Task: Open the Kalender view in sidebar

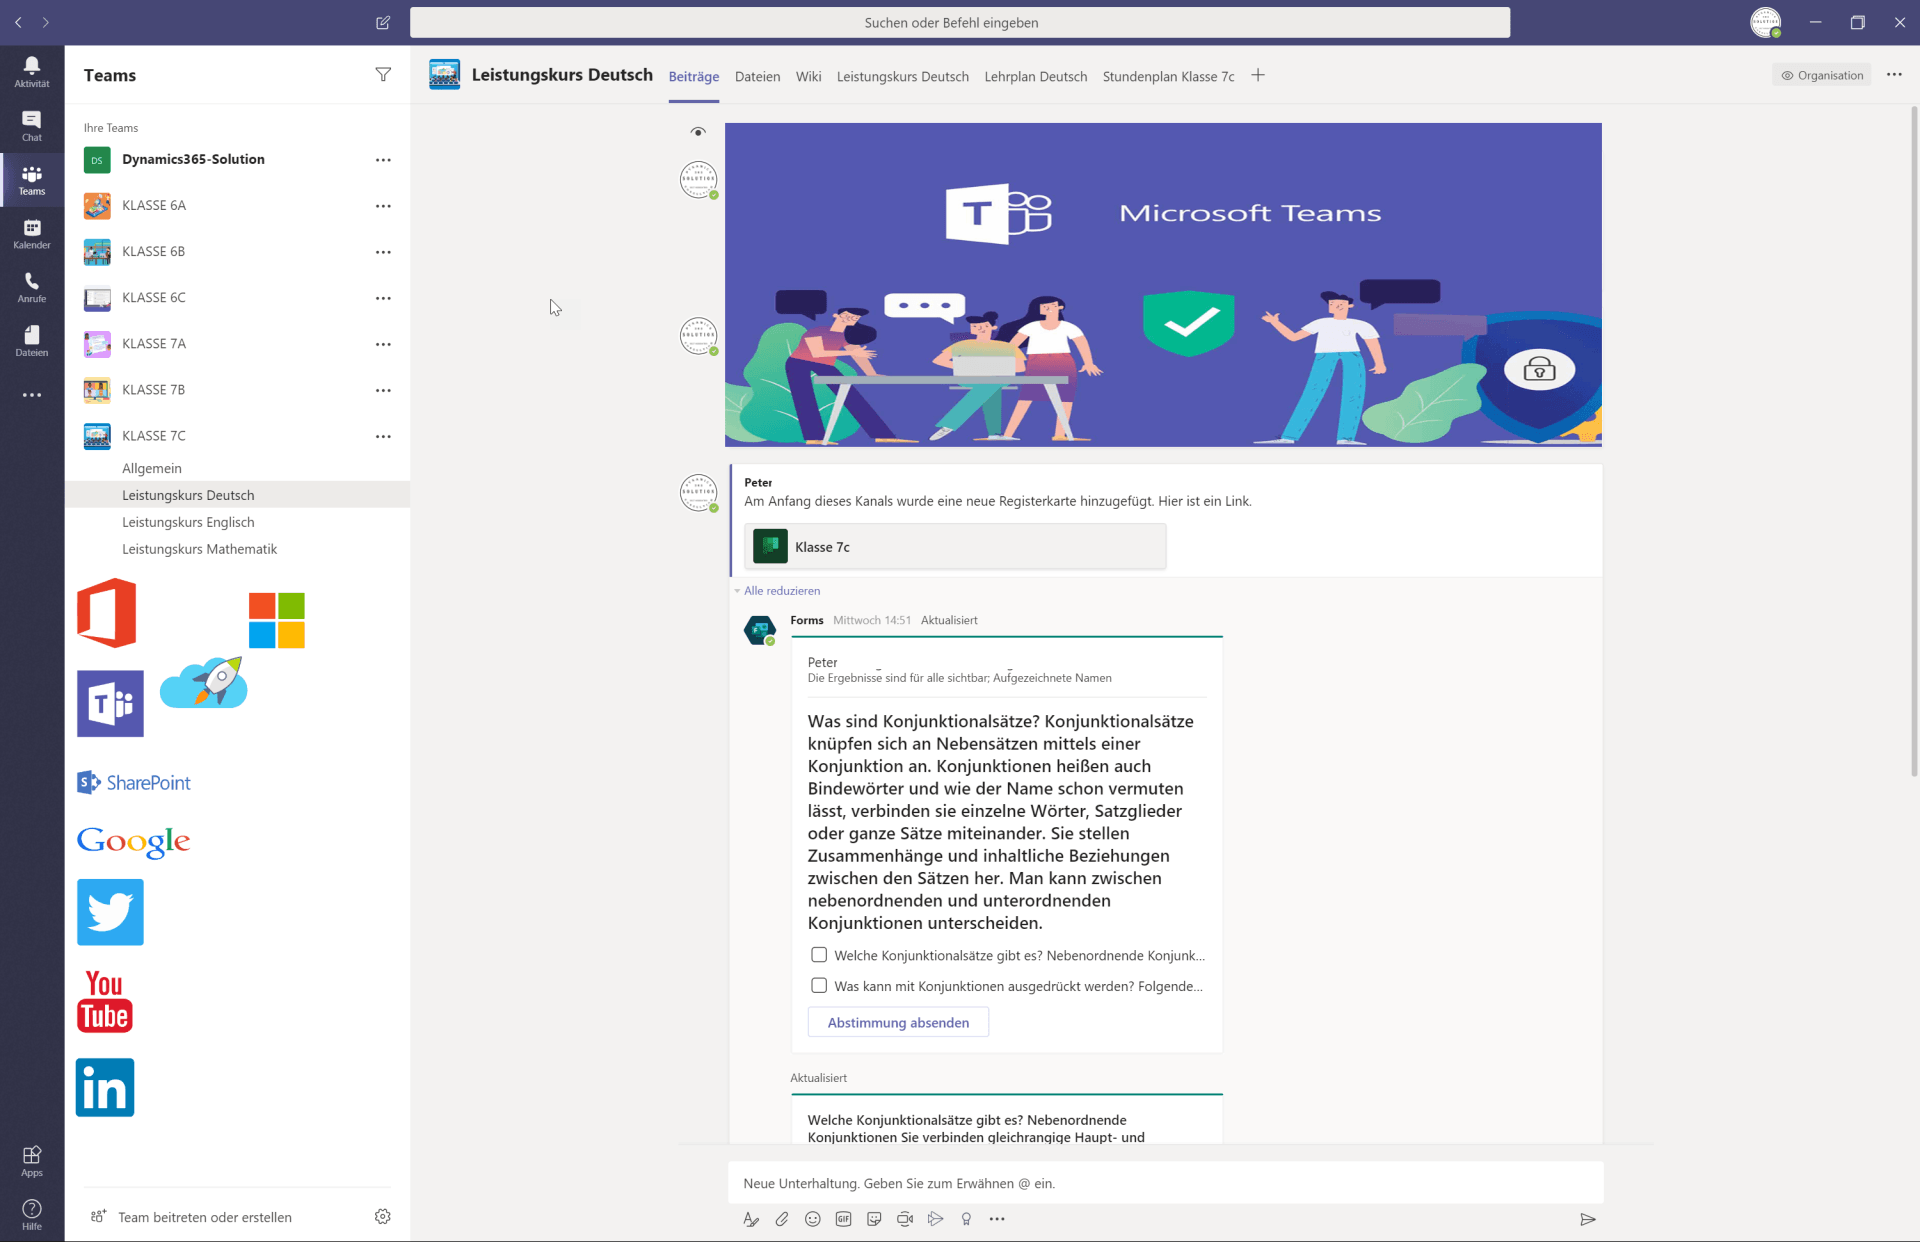Action: click(32, 234)
